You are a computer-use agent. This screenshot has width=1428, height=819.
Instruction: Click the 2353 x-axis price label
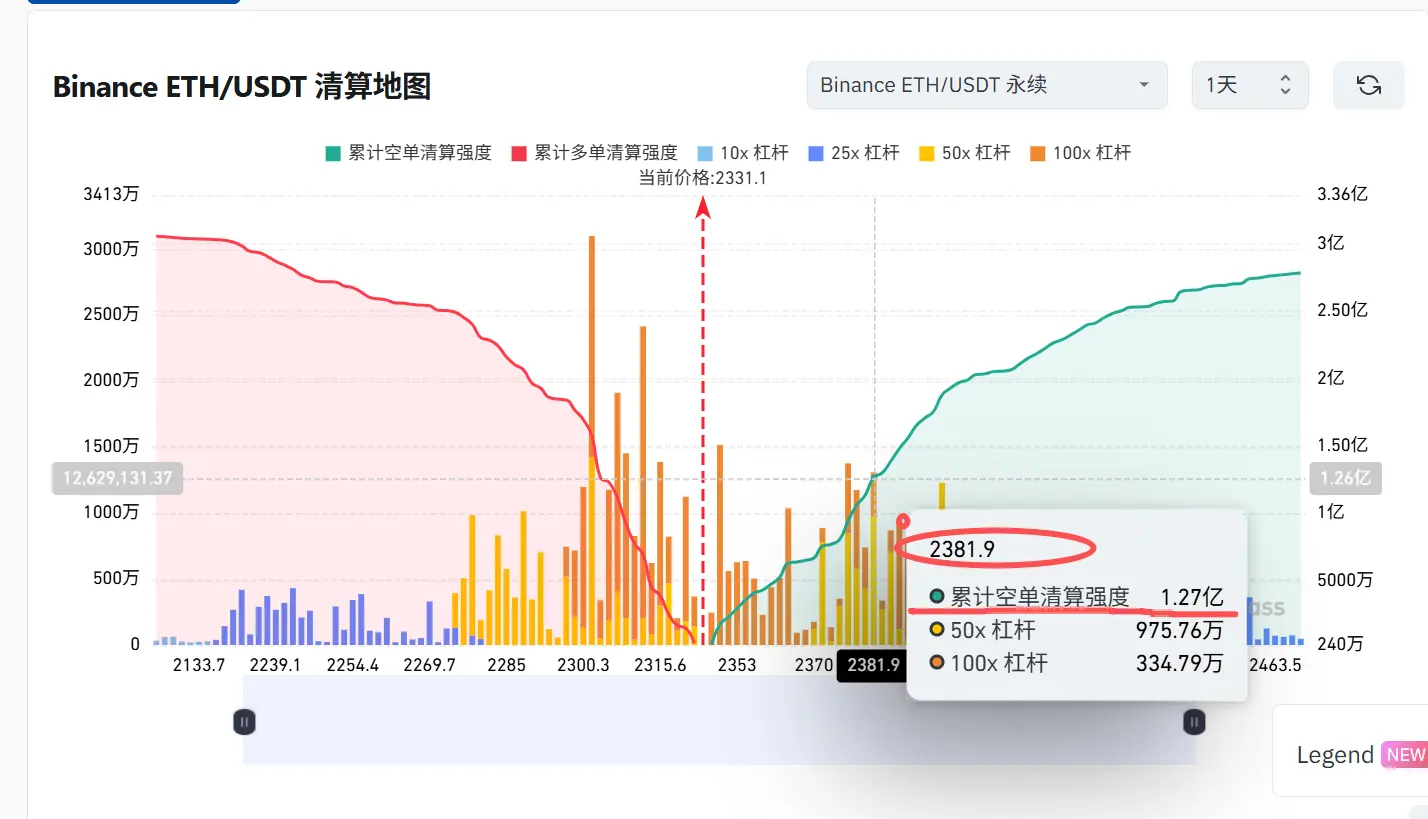(x=737, y=665)
